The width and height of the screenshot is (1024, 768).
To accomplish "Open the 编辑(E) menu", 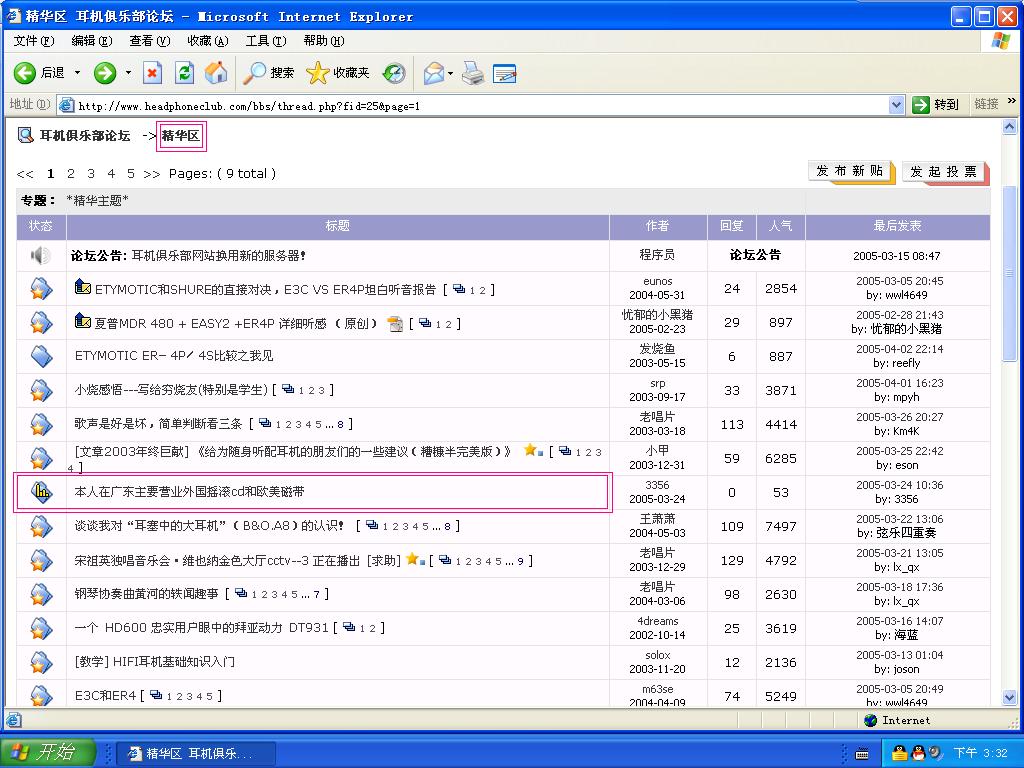I will [91, 41].
